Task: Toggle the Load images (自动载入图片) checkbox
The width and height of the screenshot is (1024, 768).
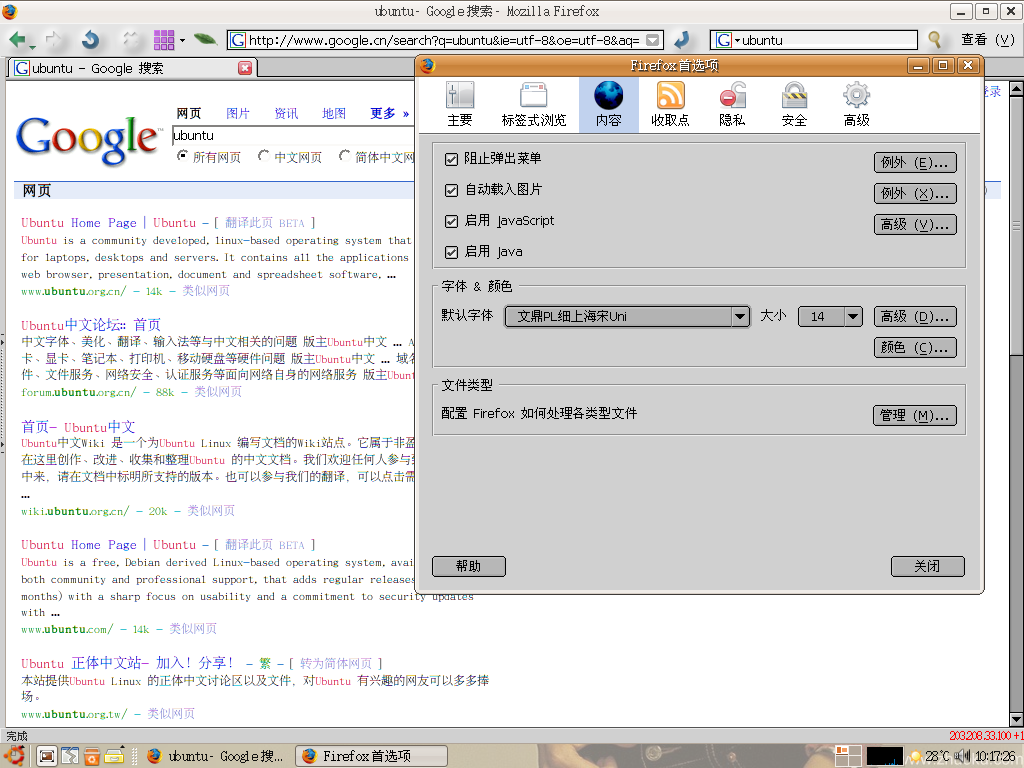Action: tap(451, 190)
